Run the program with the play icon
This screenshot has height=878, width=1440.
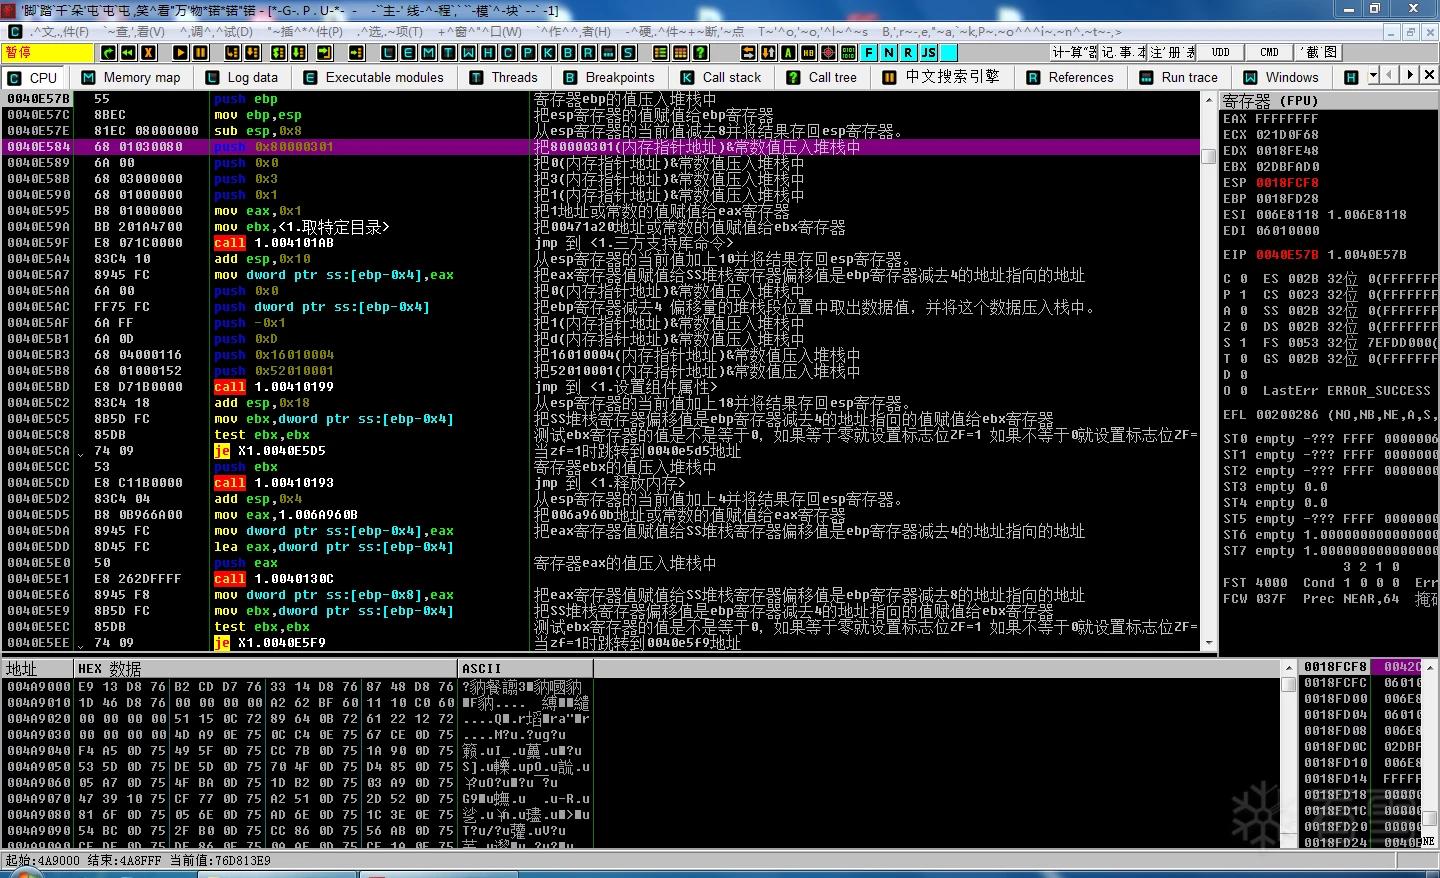pyautogui.click(x=180, y=52)
